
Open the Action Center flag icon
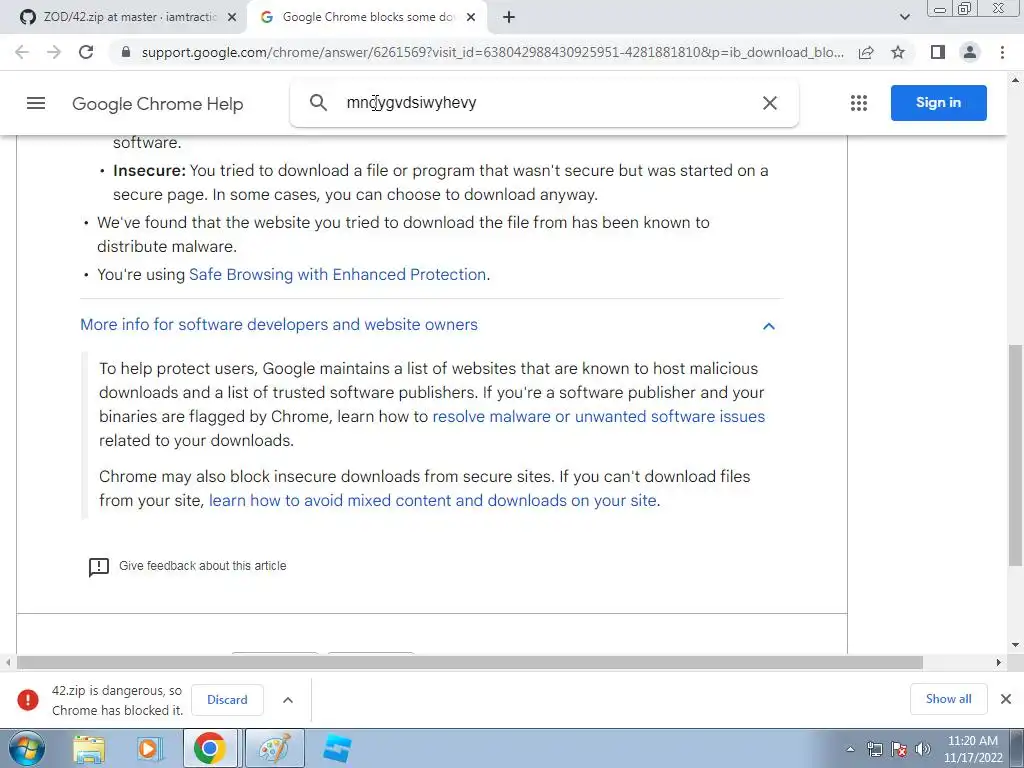(899, 749)
